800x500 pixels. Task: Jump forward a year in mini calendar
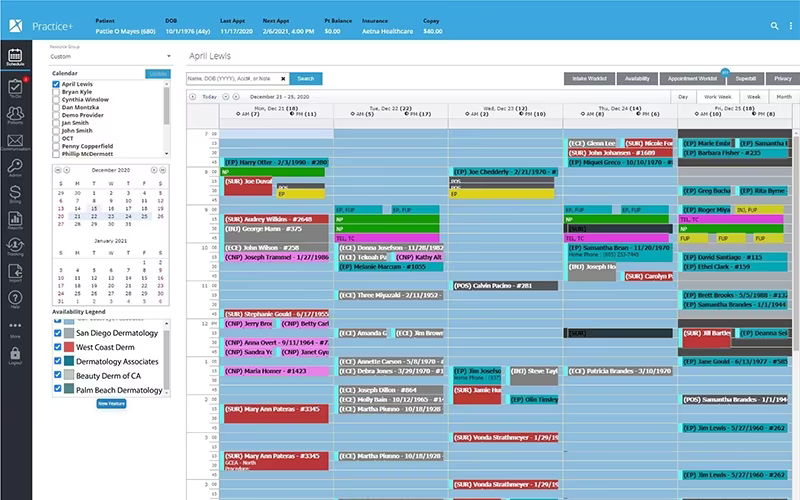coord(163,170)
